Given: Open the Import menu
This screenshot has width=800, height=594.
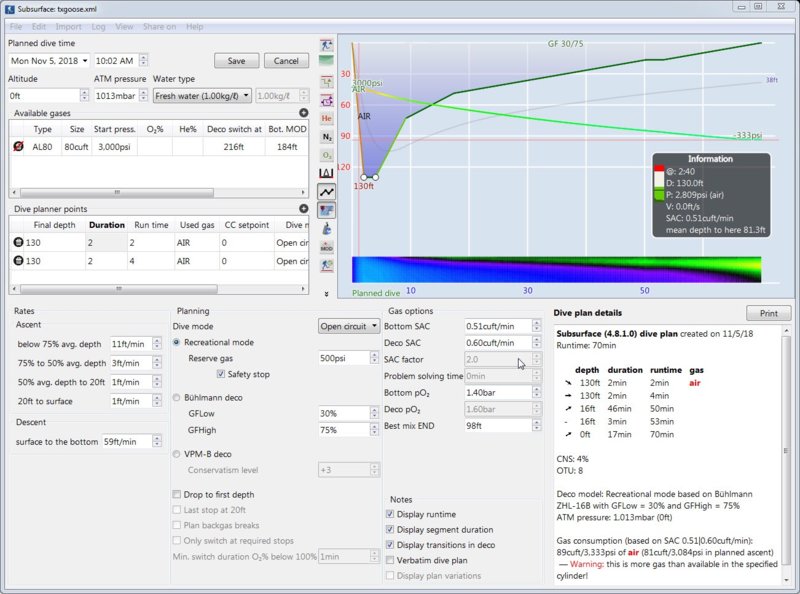Looking at the screenshot, I should click(68, 26).
